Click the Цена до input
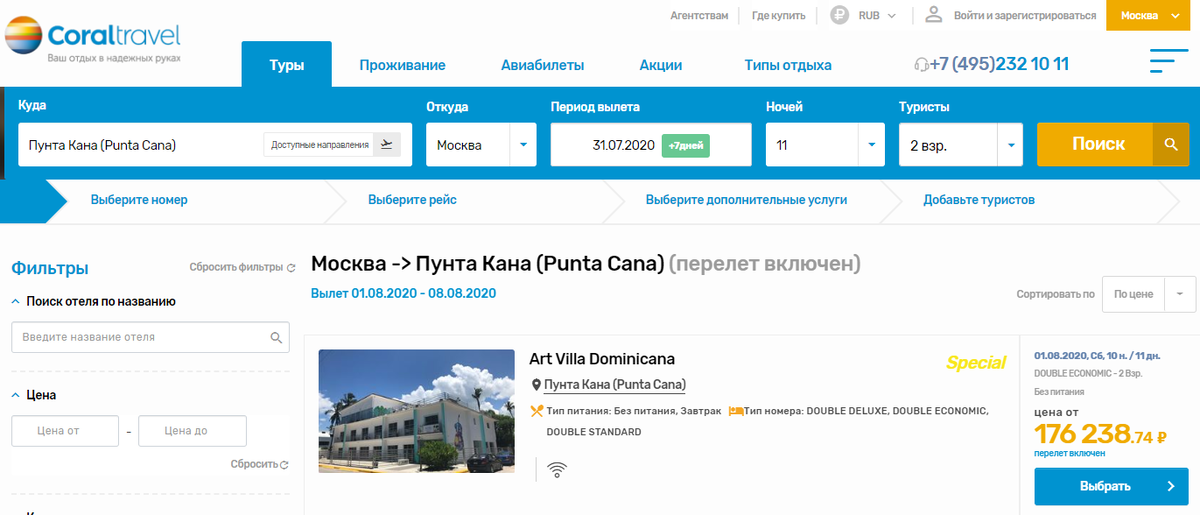1200x515 pixels. (x=192, y=431)
